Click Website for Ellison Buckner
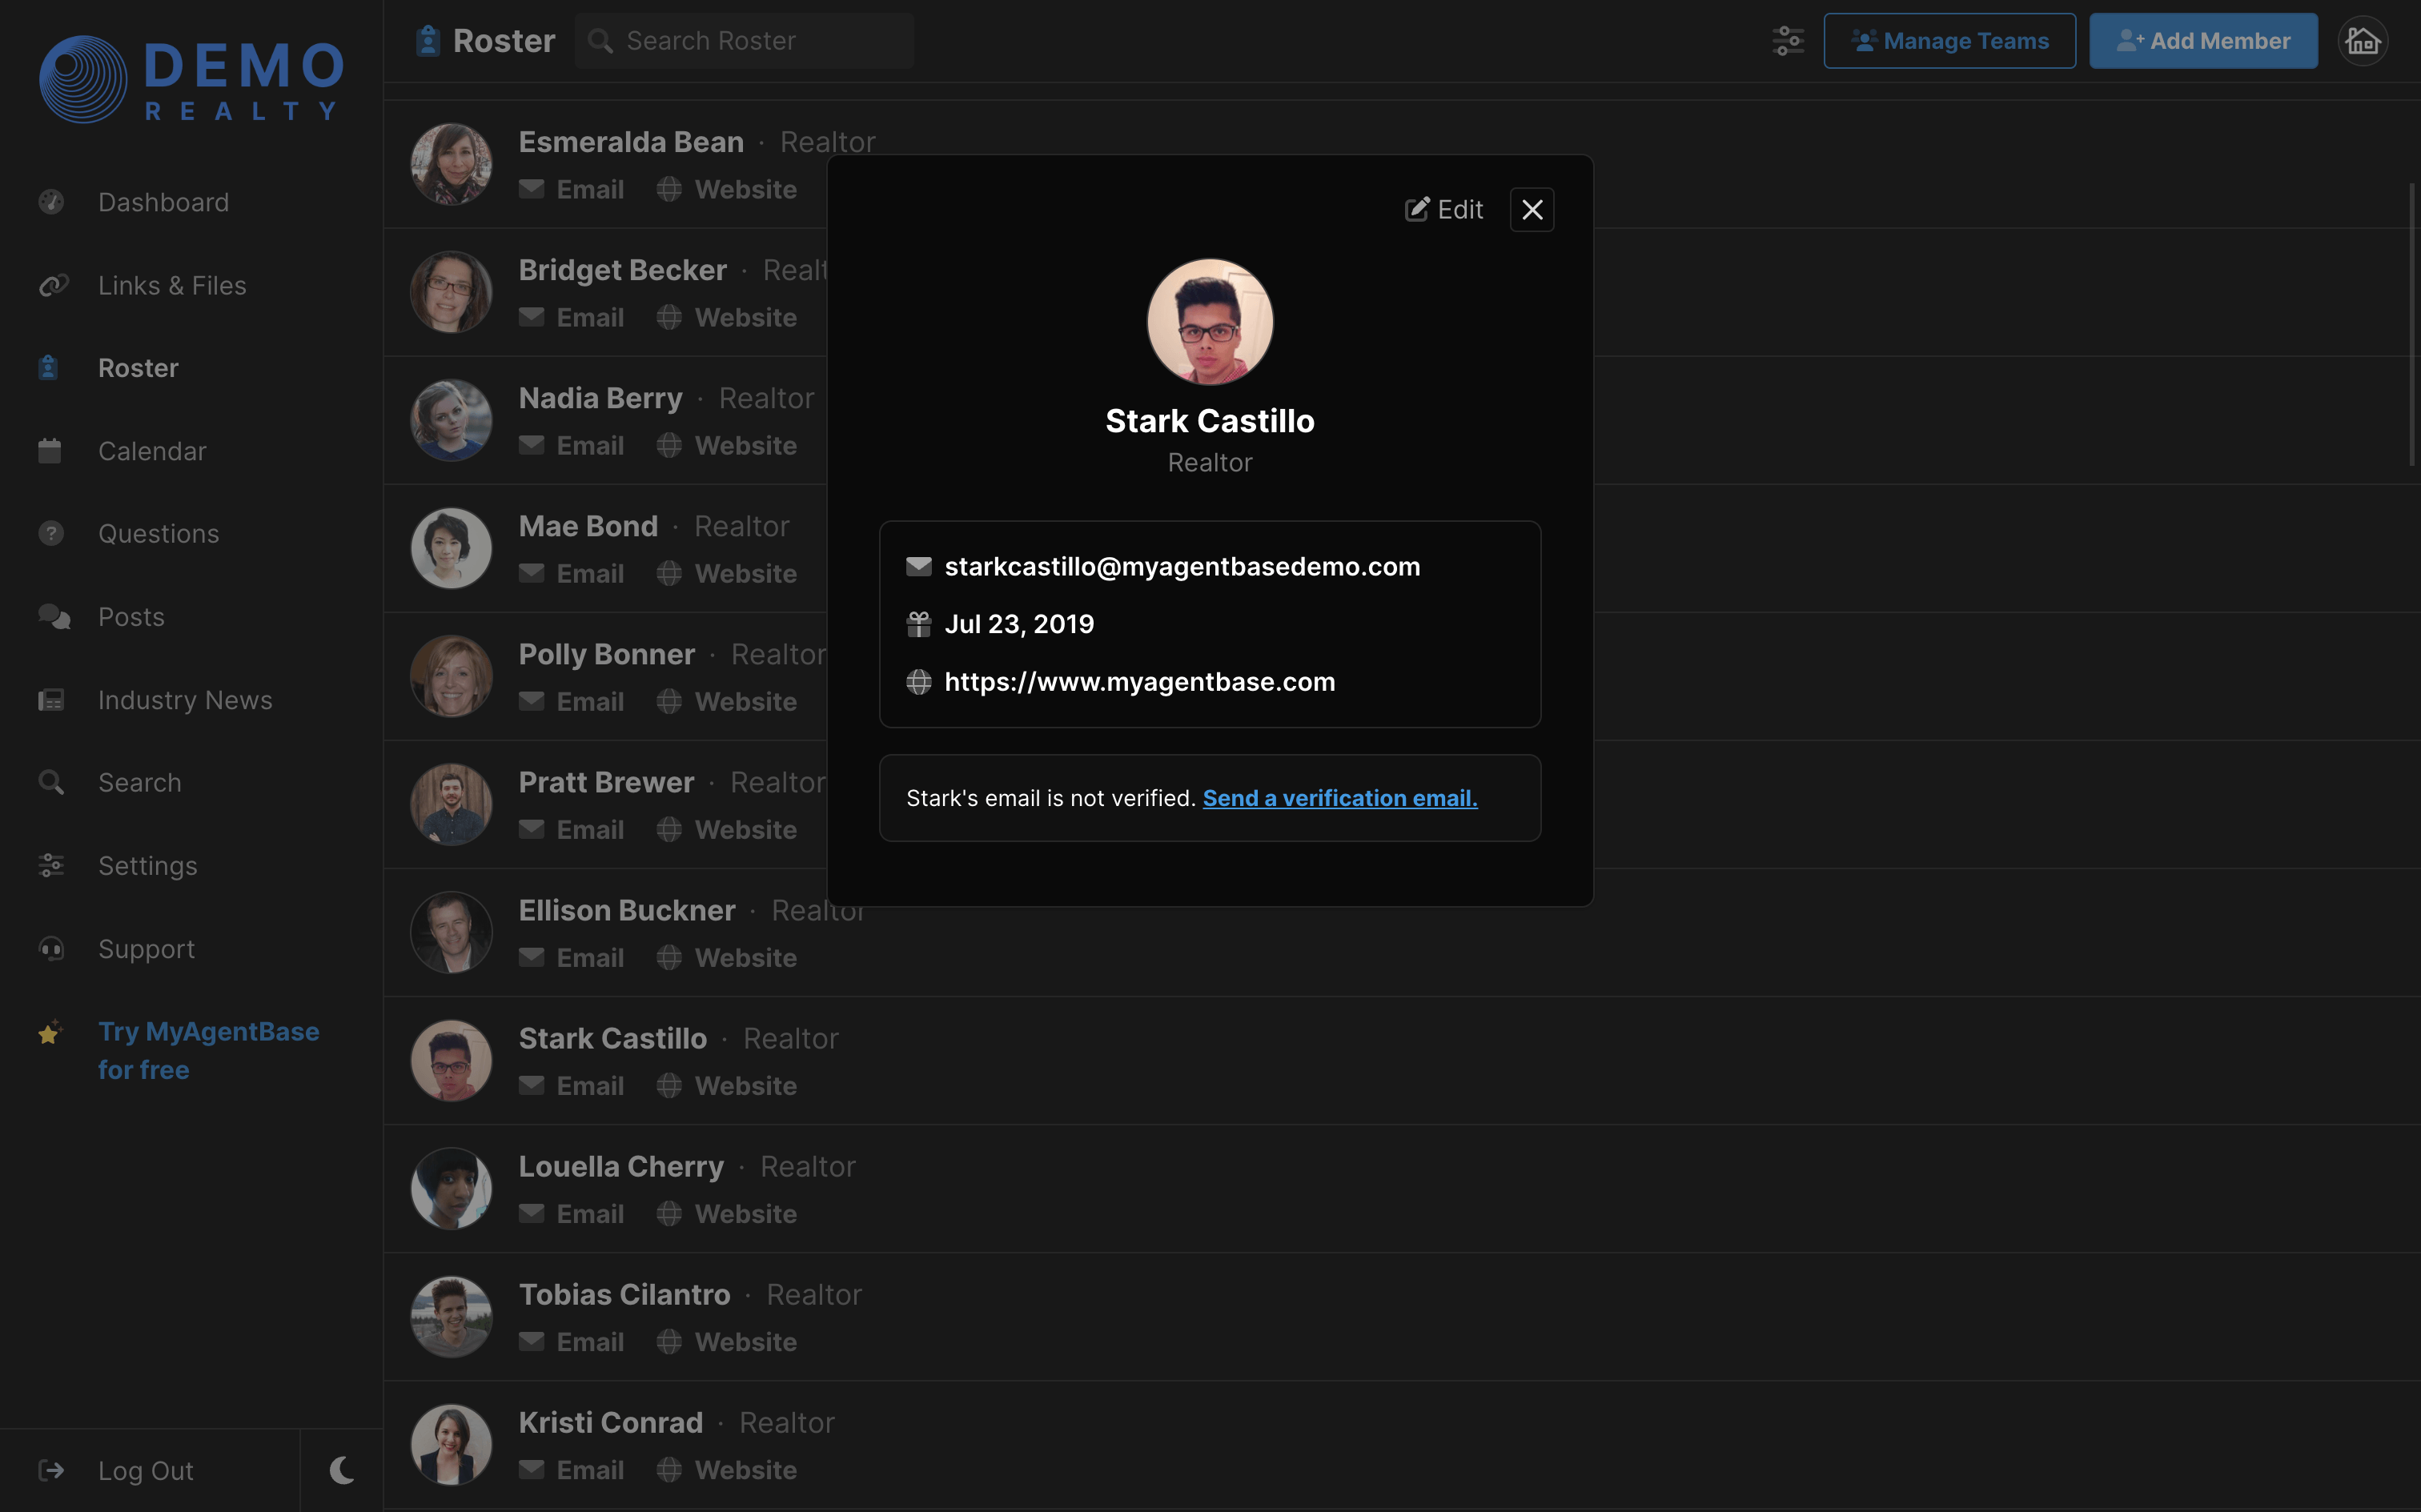Image resolution: width=2421 pixels, height=1512 pixels. click(x=726, y=957)
